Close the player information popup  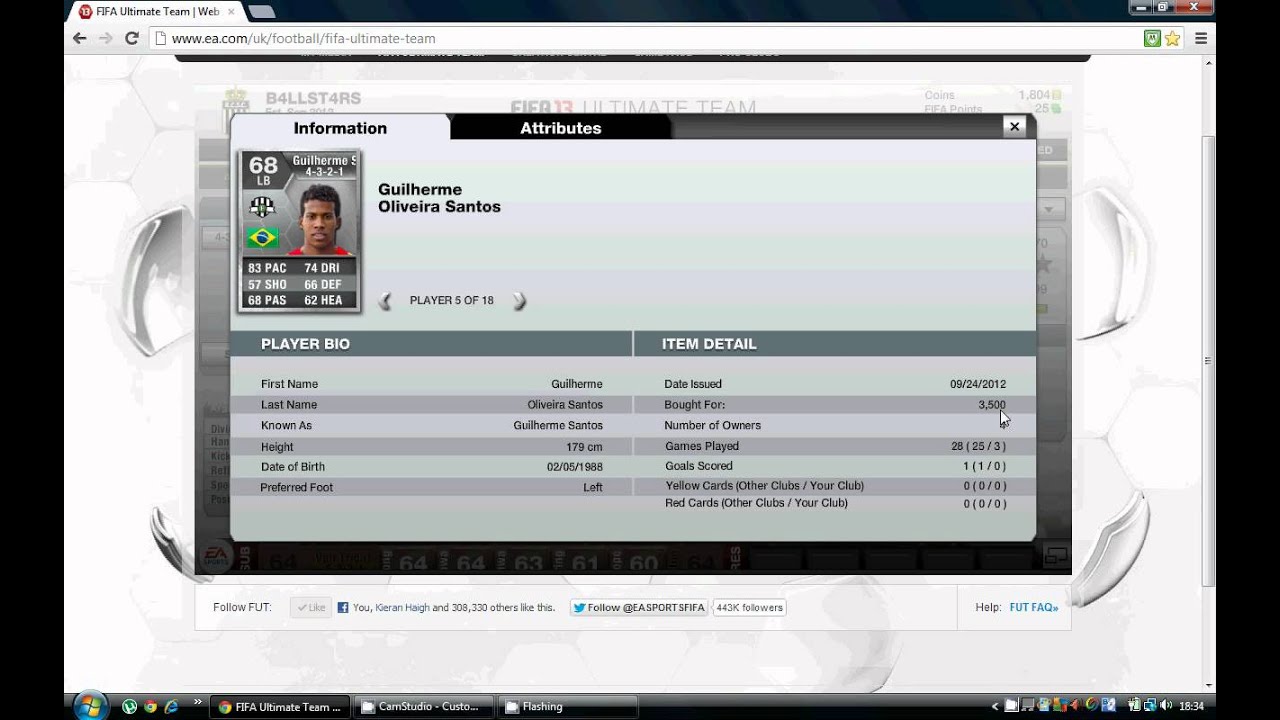[1014, 127]
